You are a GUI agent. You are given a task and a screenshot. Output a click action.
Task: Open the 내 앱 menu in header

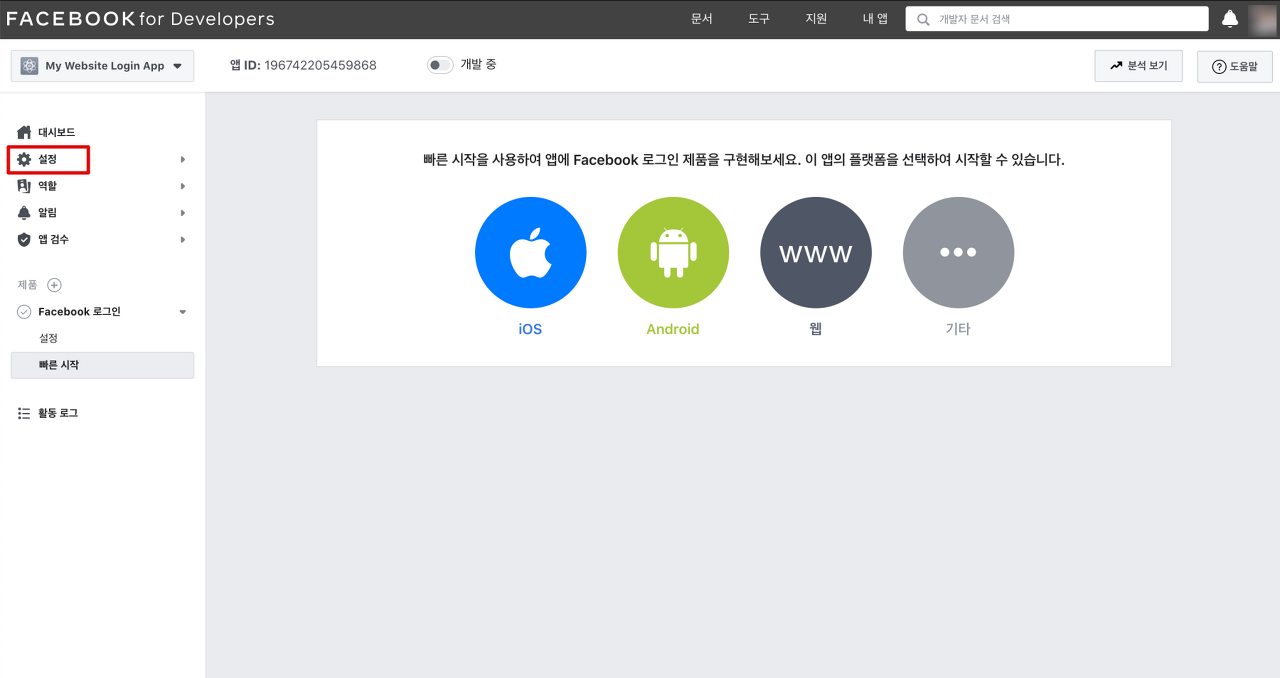click(x=875, y=19)
